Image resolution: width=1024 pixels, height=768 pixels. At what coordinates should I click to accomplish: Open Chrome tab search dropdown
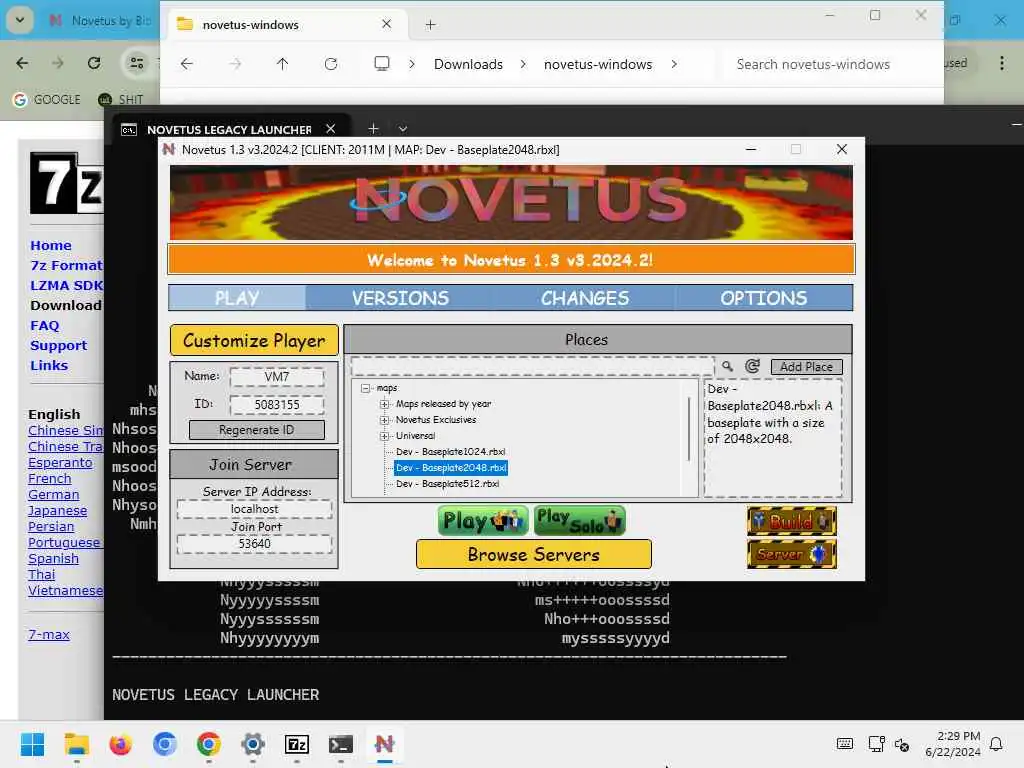coord(20,20)
